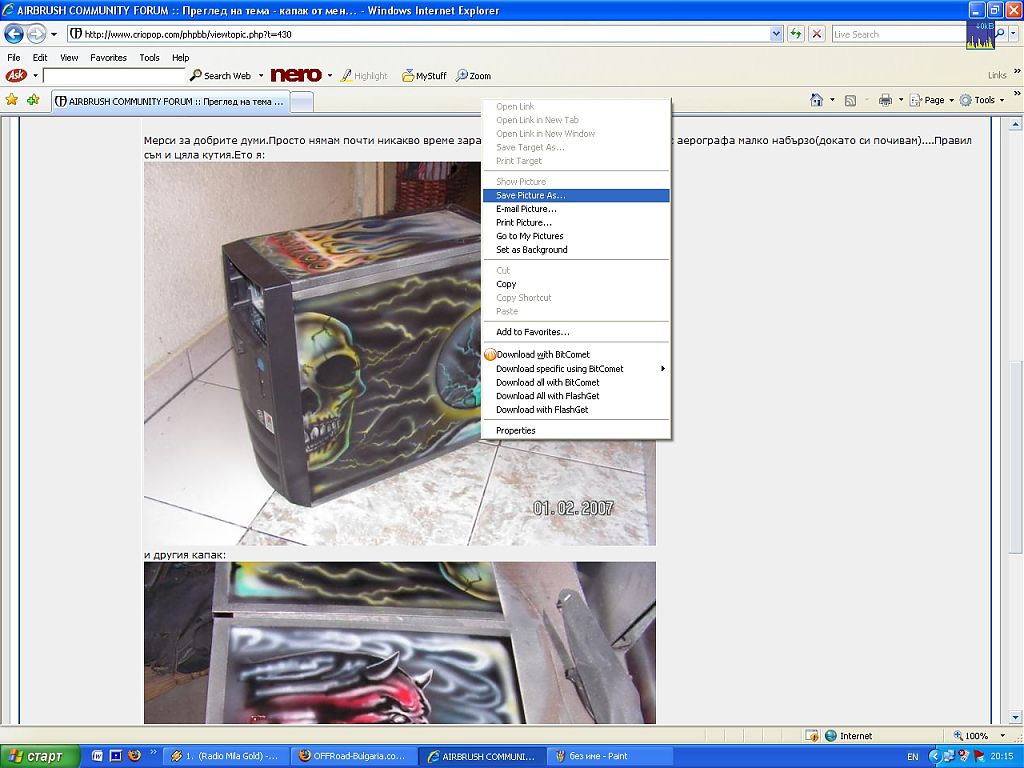Click the red demon panel image
Viewport: 1024px width, 768px height.
(x=400, y=643)
